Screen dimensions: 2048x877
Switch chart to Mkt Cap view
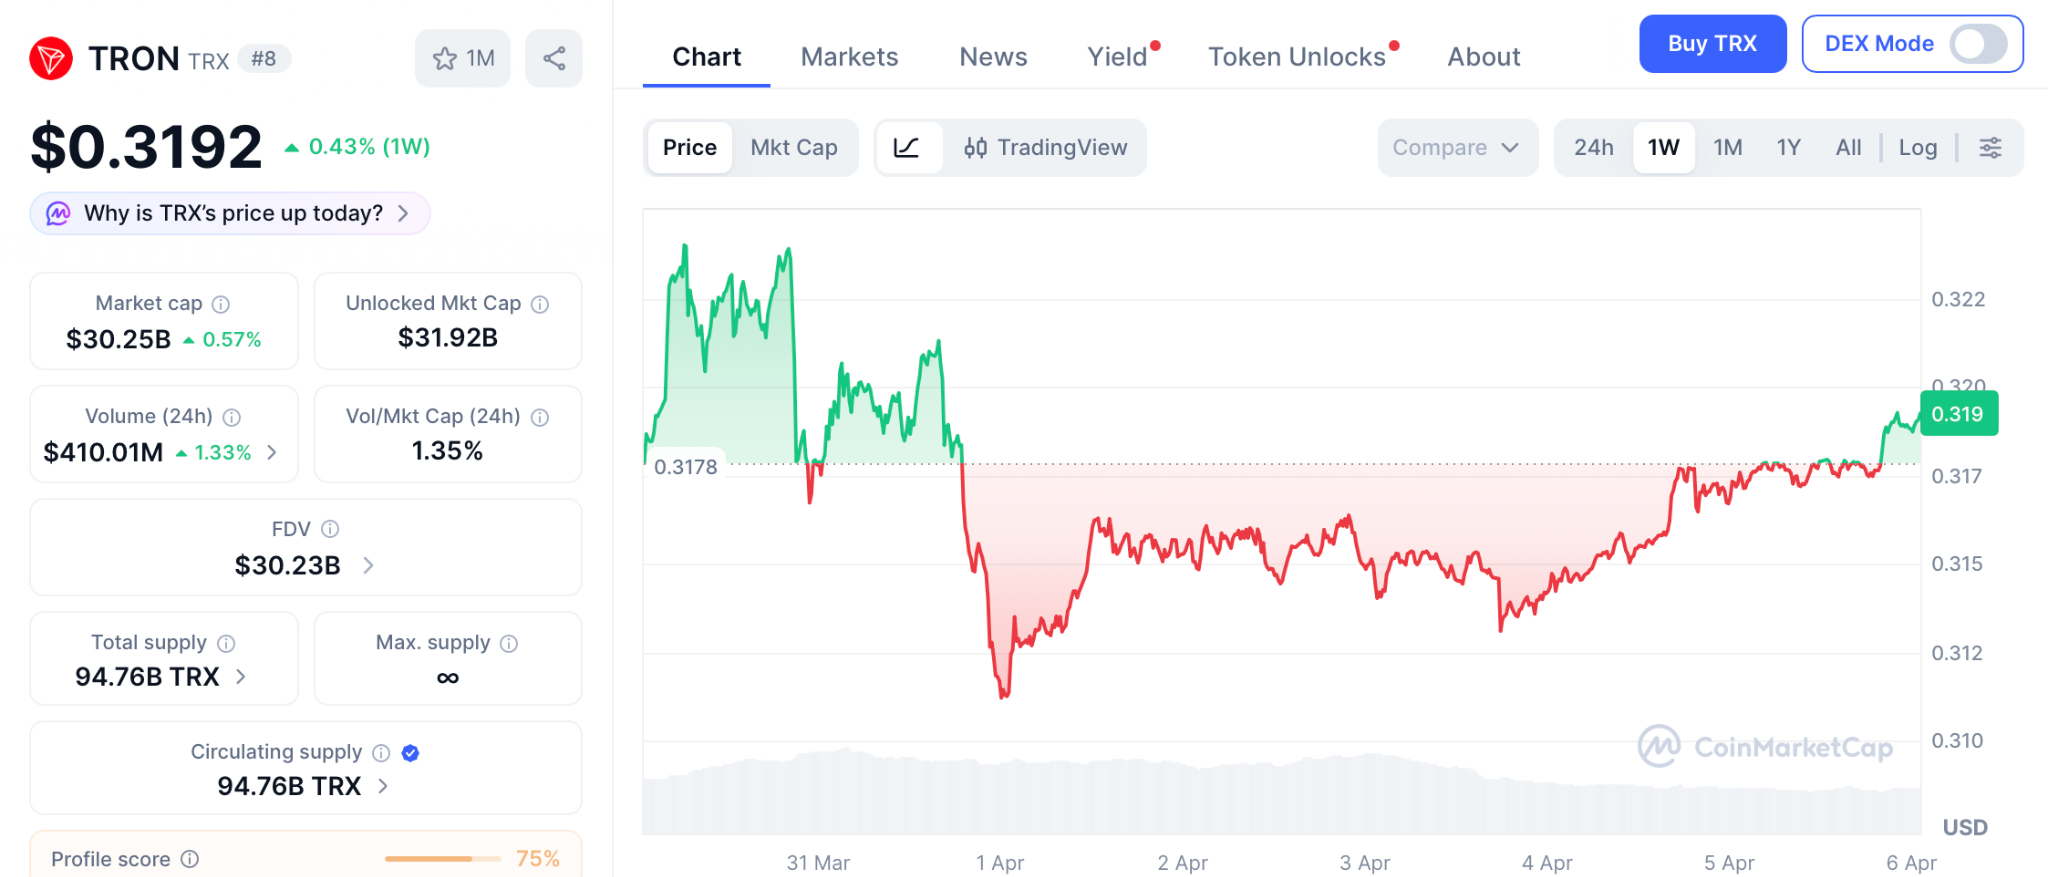[794, 148]
